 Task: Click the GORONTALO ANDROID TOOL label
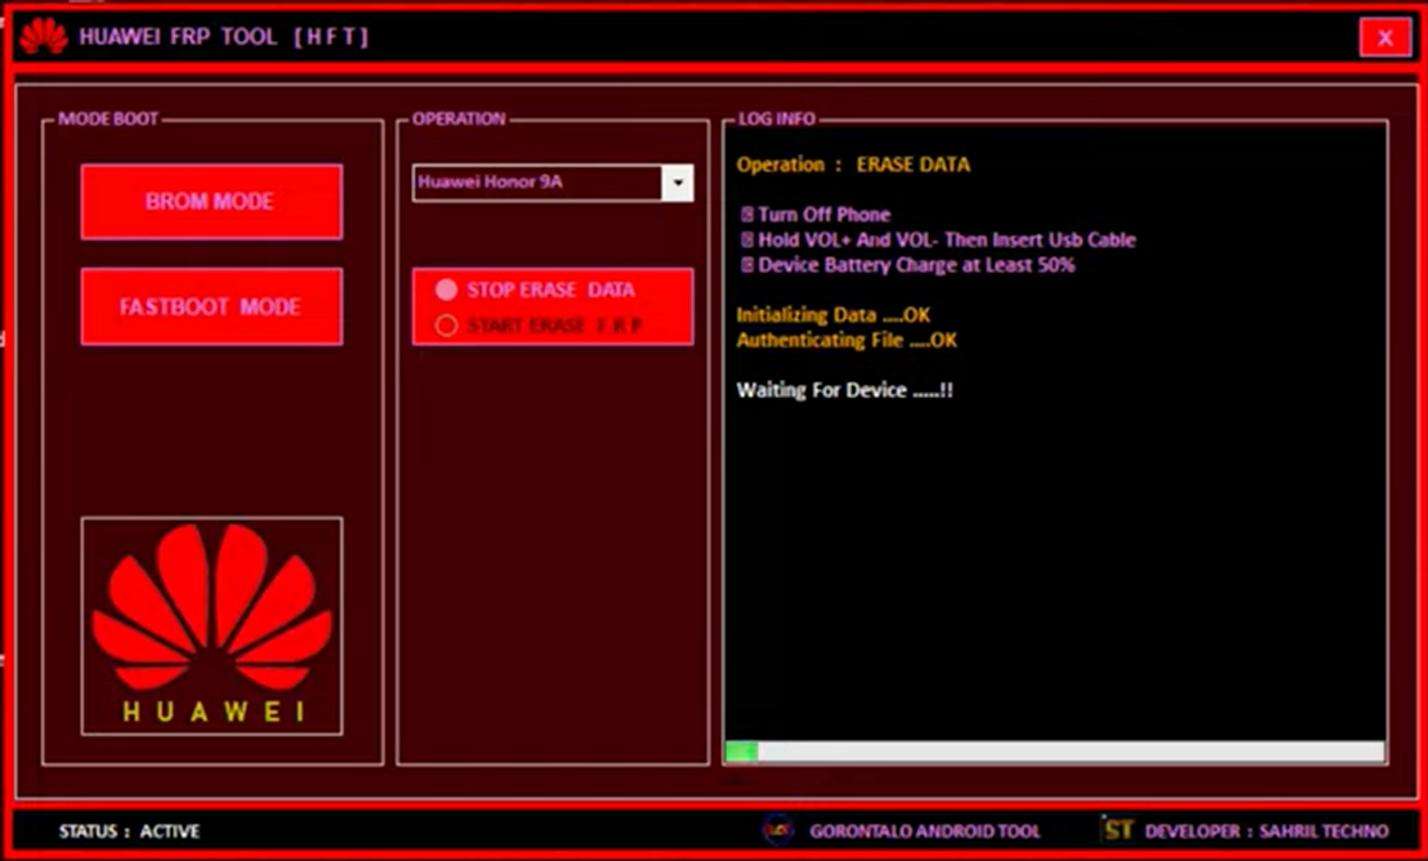tap(925, 831)
